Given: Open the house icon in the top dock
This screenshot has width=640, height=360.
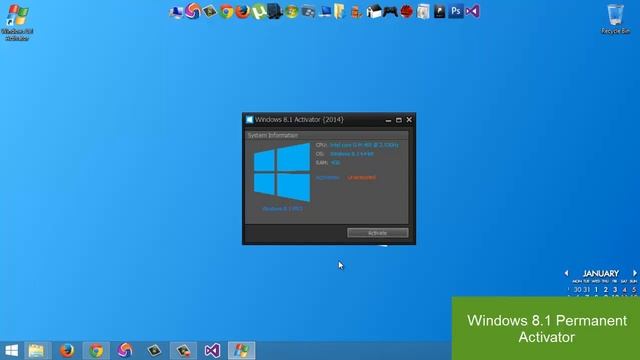Looking at the screenshot, I should point(373,11).
